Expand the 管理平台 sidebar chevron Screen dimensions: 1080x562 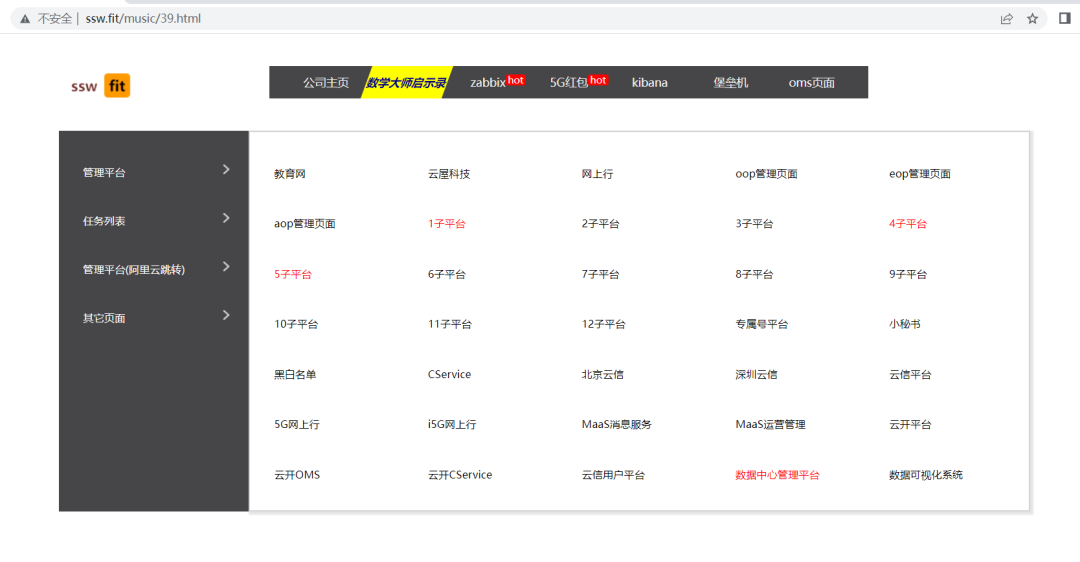(x=226, y=169)
